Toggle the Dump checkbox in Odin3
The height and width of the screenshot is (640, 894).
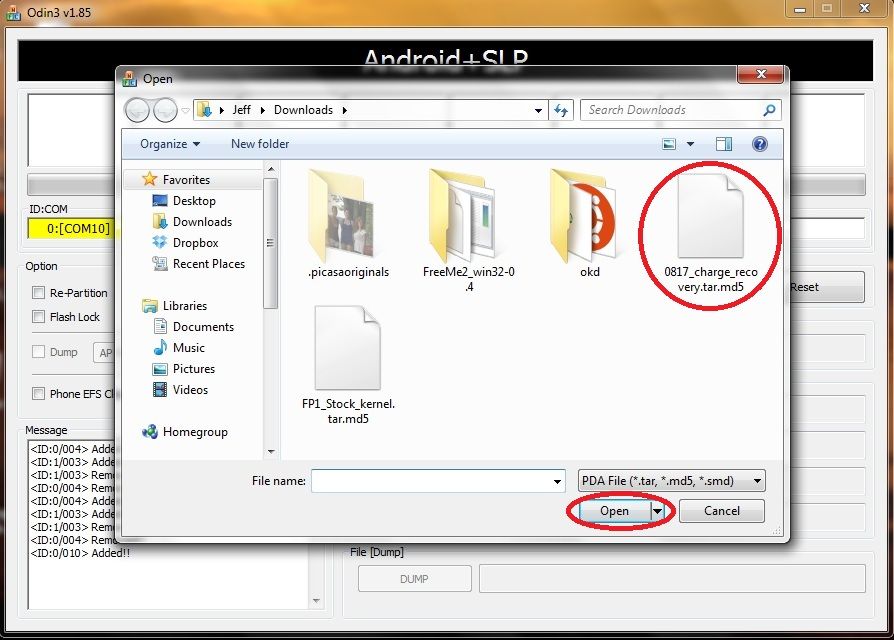39,352
